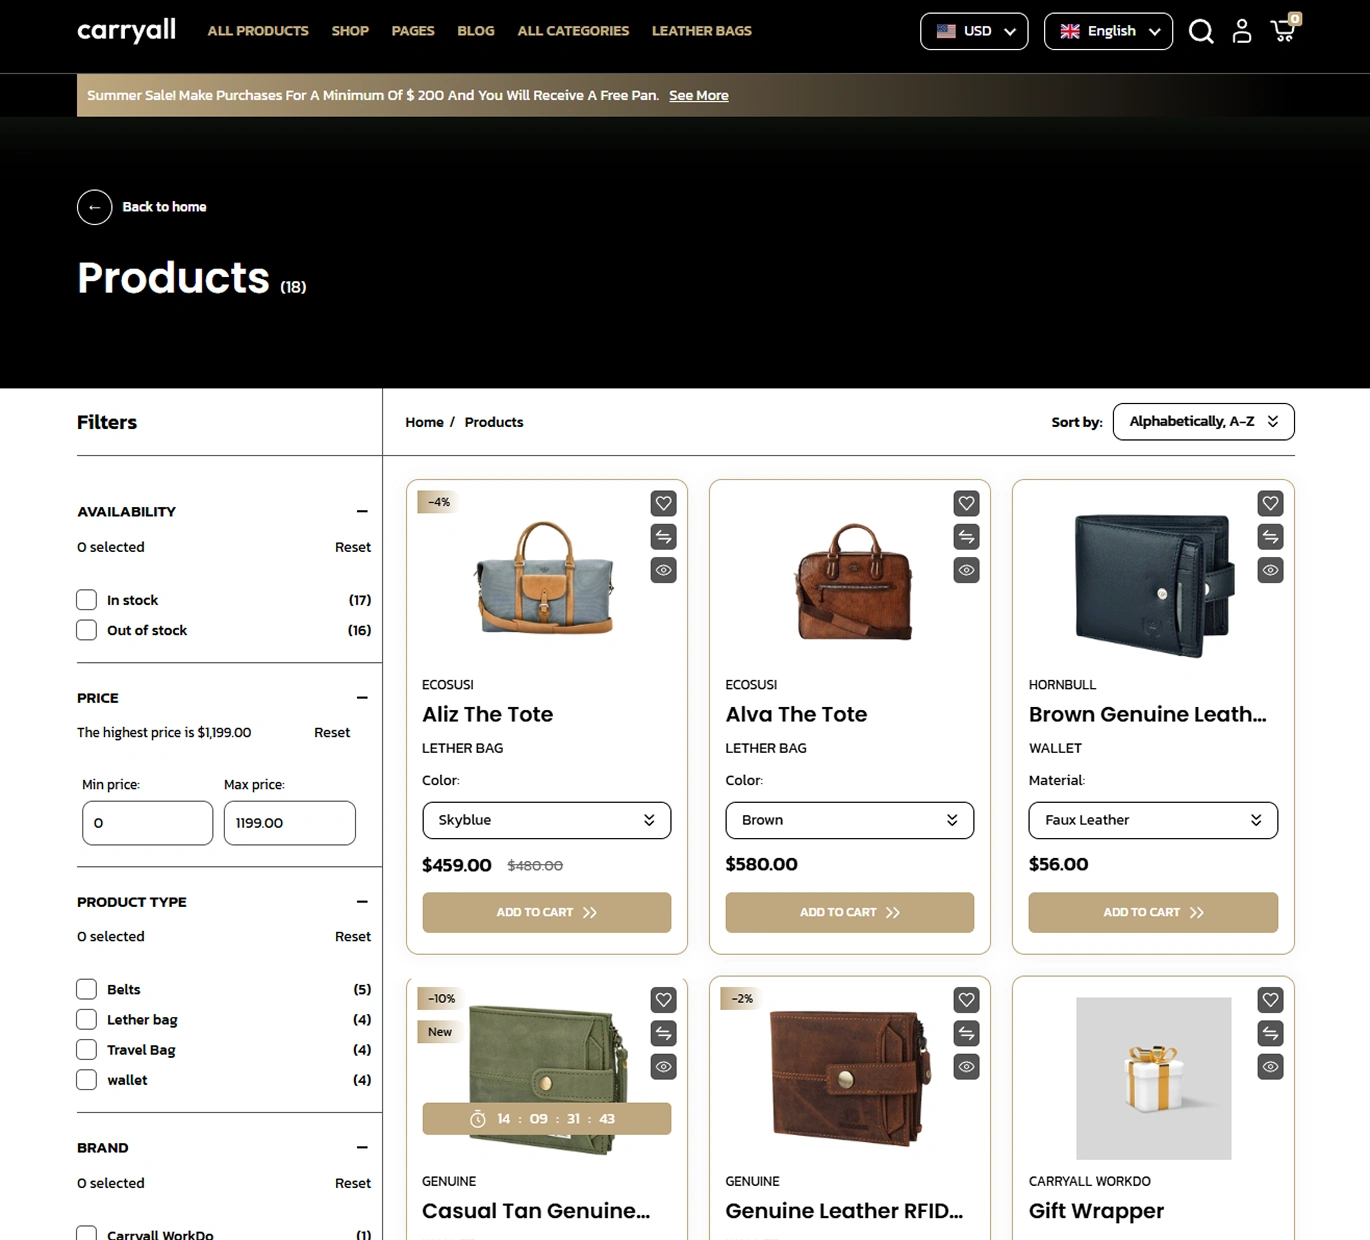The height and width of the screenshot is (1240, 1370).
Task: Add Brown Genuine Leather wallet to cart
Action: pyautogui.click(x=1153, y=912)
